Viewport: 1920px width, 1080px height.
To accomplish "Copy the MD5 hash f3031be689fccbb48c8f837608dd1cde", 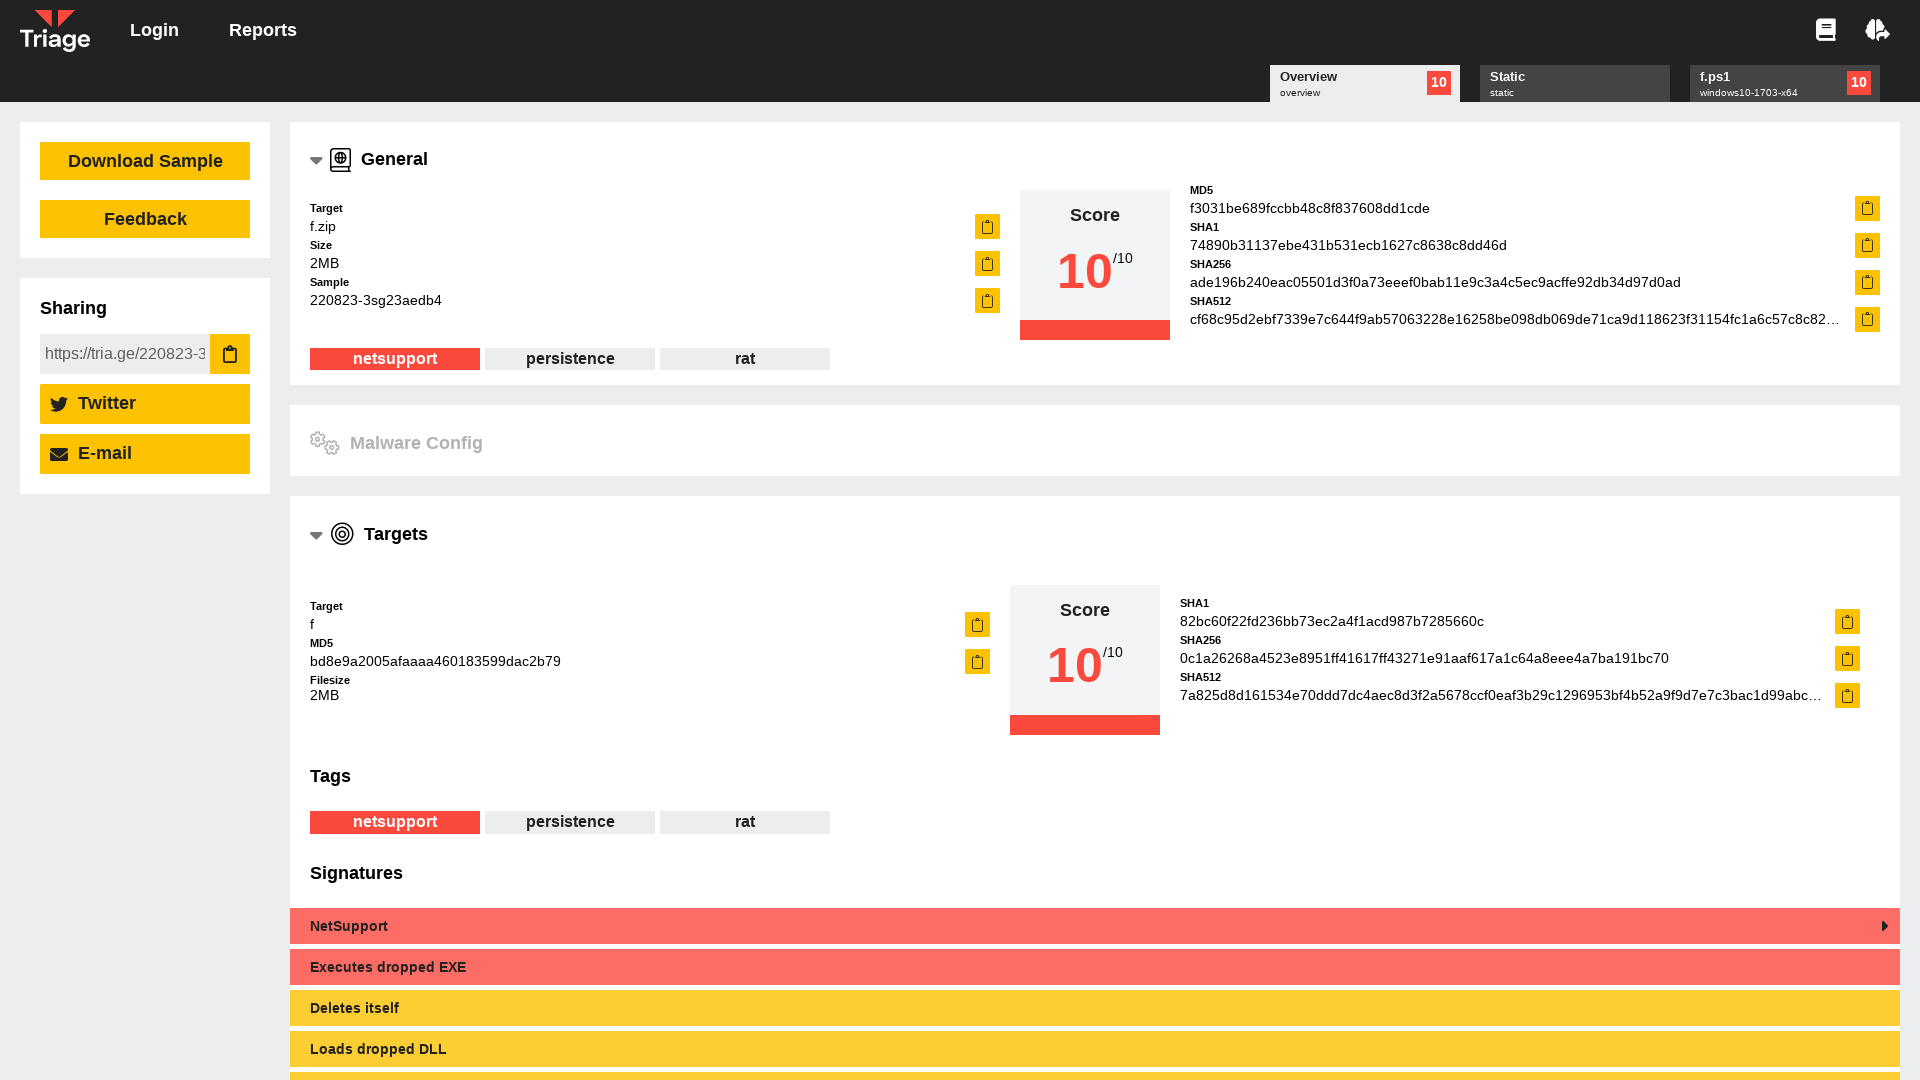I will click(1867, 208).
